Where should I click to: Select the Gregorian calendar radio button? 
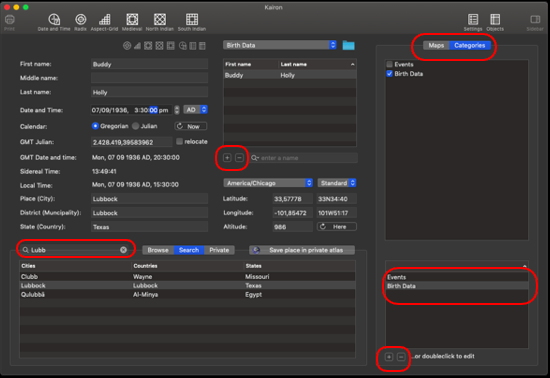click(x=95, y=126)
